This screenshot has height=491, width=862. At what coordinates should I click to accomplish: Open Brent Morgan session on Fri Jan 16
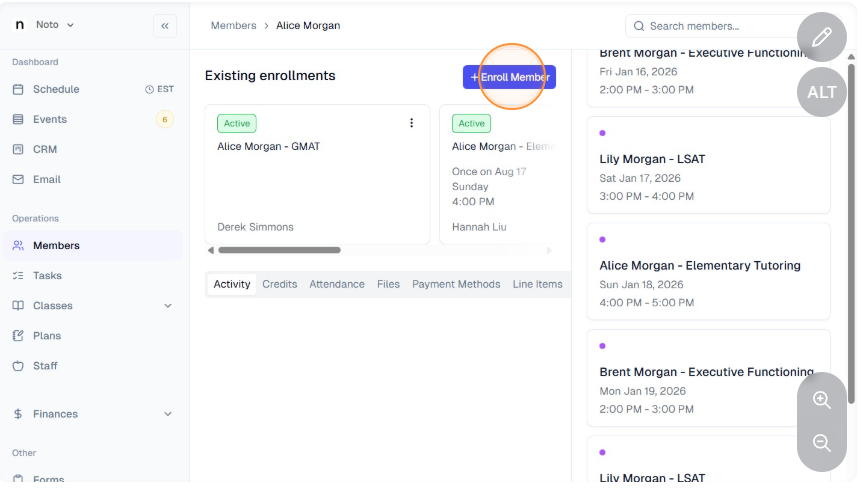click(709, 78)
